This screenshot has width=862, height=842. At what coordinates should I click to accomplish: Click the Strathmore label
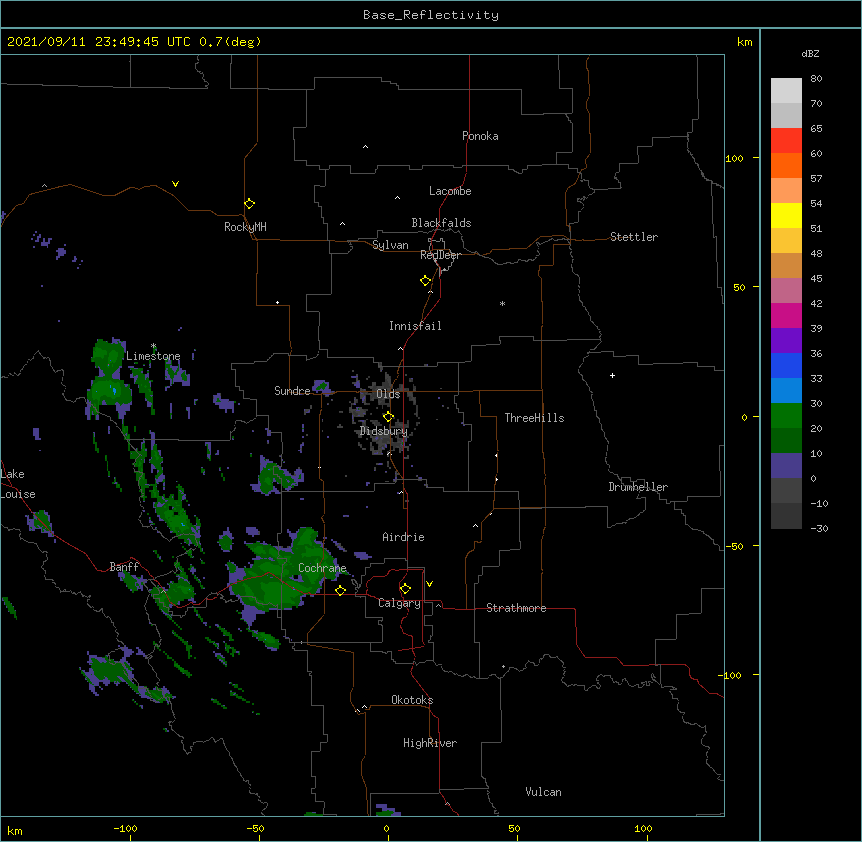click(516, 608)
